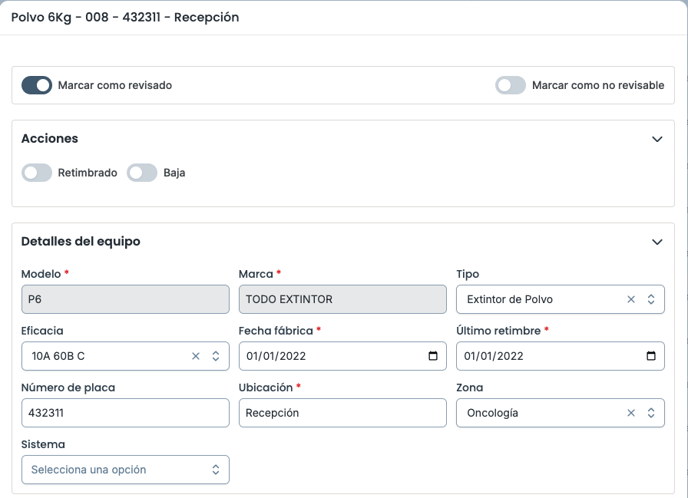
Task: Collapse the Detalles del equipo section
Action: click(657, 242)
